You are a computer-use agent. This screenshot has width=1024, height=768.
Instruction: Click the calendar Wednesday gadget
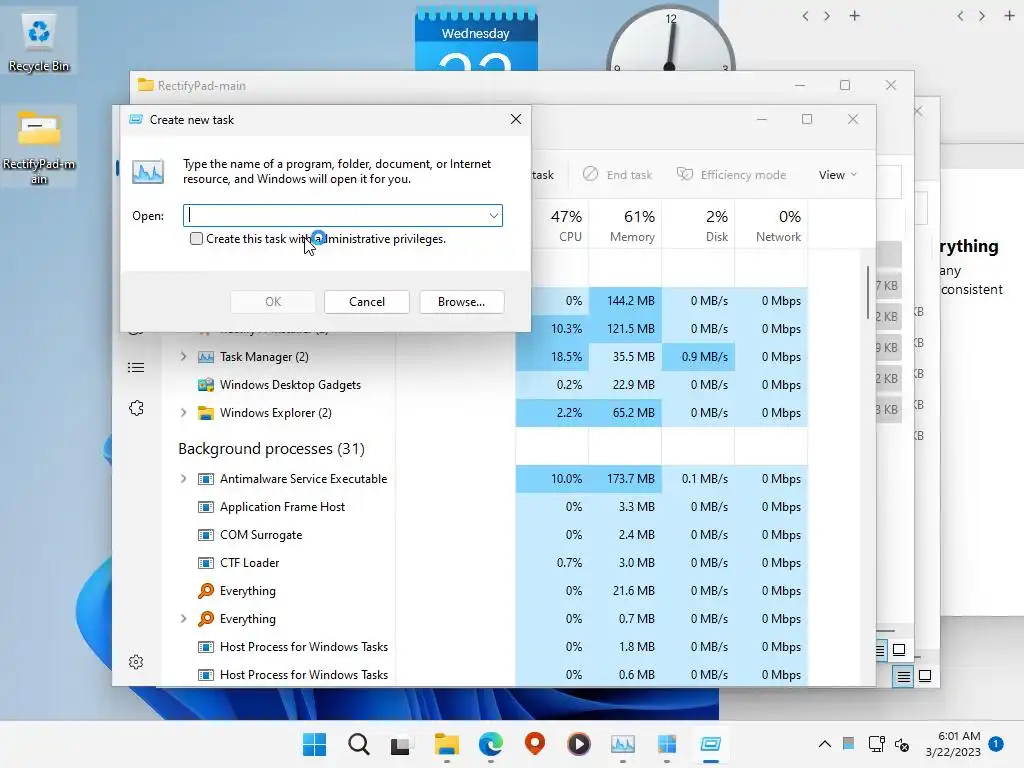pos(475,39)
